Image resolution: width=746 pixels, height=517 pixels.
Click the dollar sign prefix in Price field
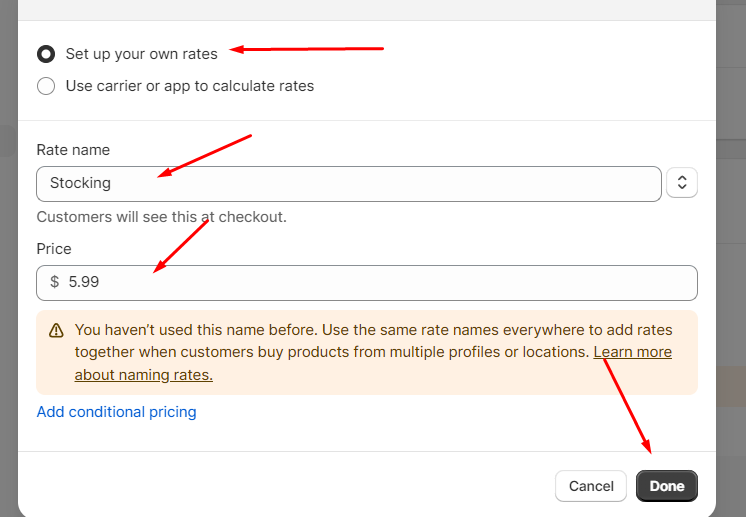coord(55,282)
